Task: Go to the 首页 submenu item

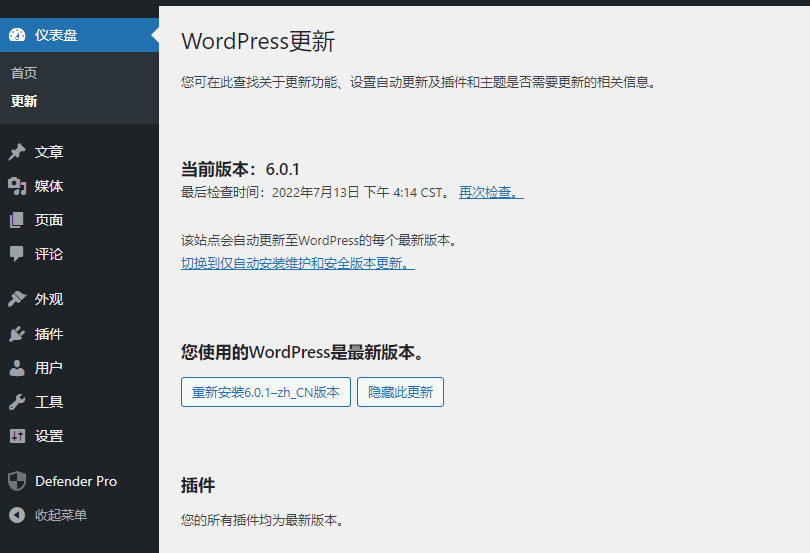Action: click(x=24, y=73)
